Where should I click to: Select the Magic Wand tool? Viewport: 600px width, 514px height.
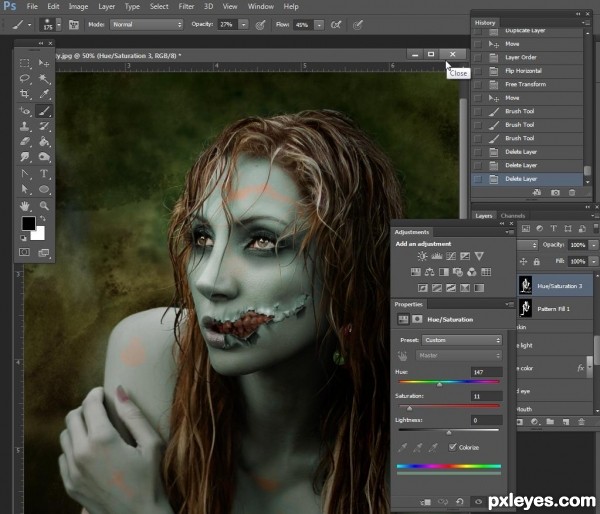(x=44, y=79)
